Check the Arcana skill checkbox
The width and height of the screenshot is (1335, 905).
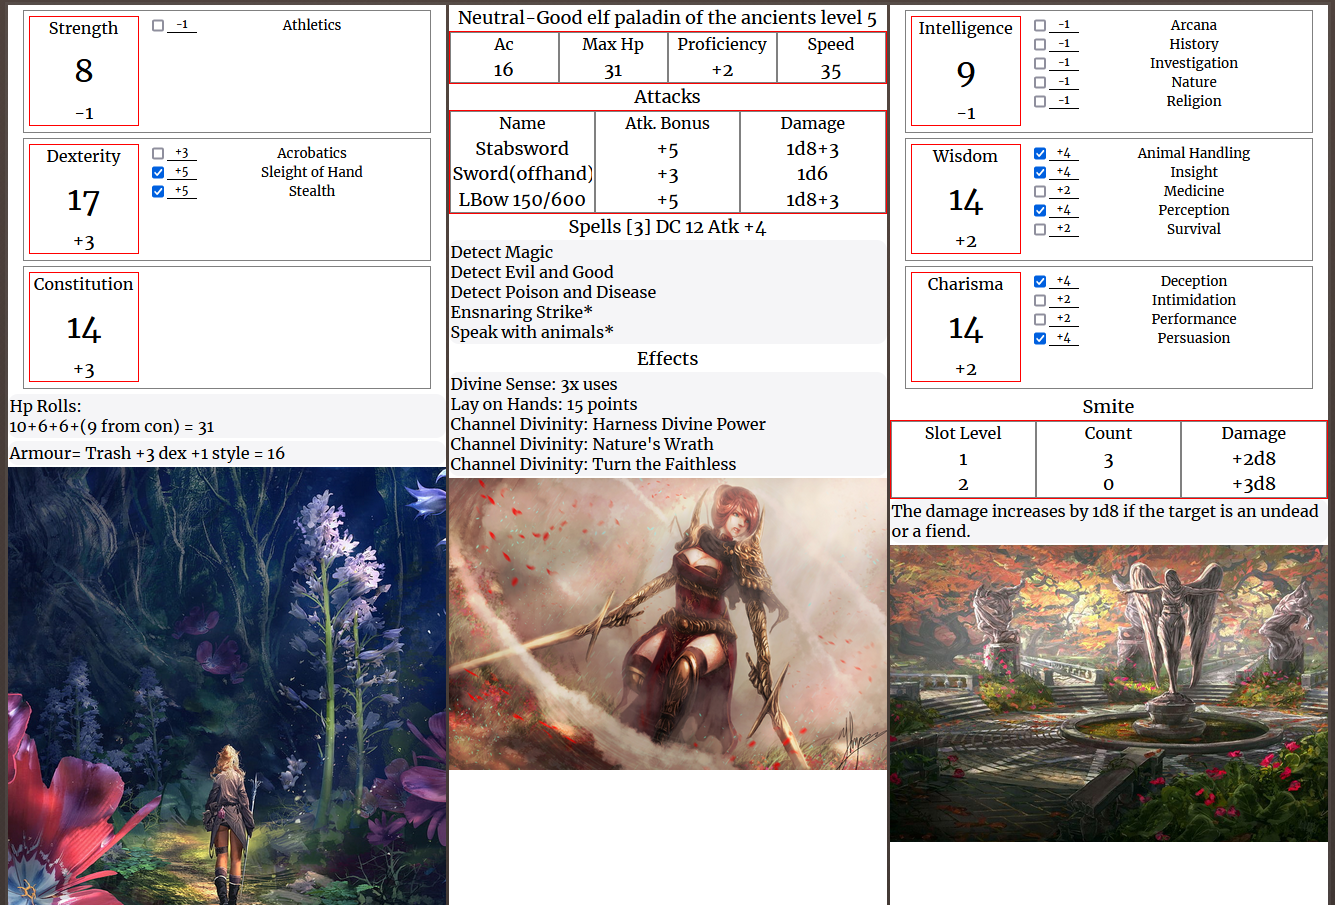click(1040, 25)
